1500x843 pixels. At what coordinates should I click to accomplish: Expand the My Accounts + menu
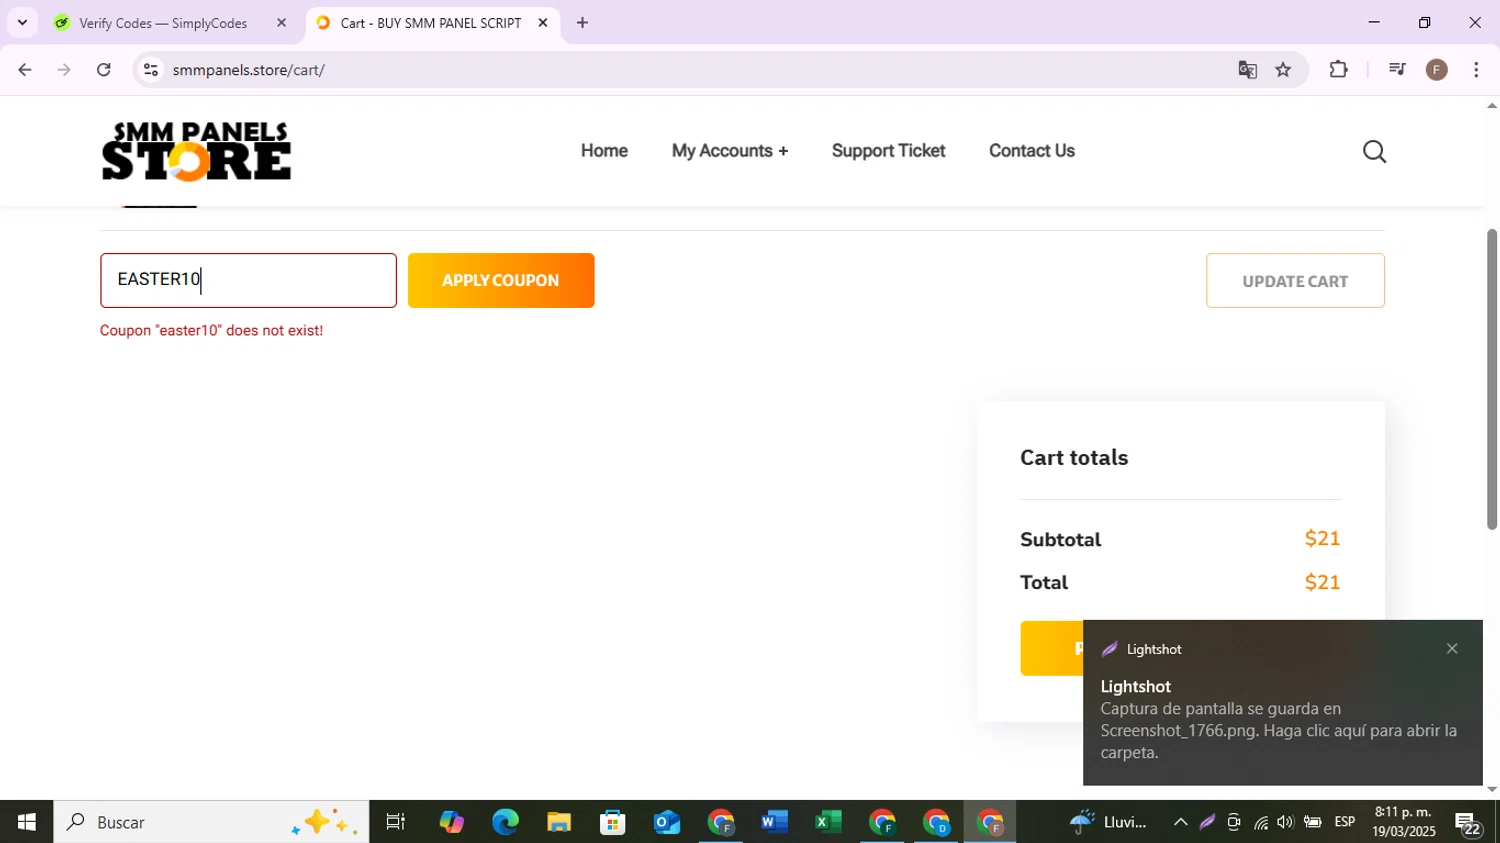coord(730,151)
